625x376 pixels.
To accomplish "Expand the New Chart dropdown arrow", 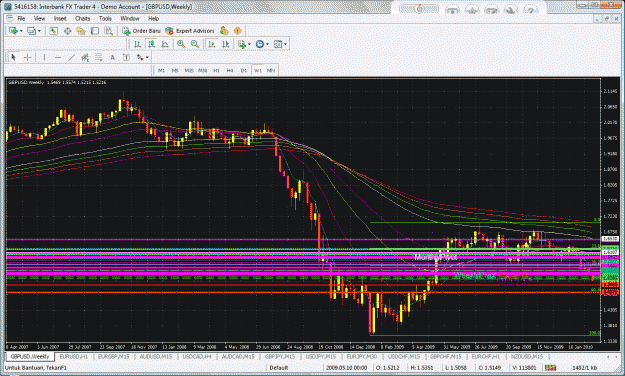I will click(x=21, y=31).
